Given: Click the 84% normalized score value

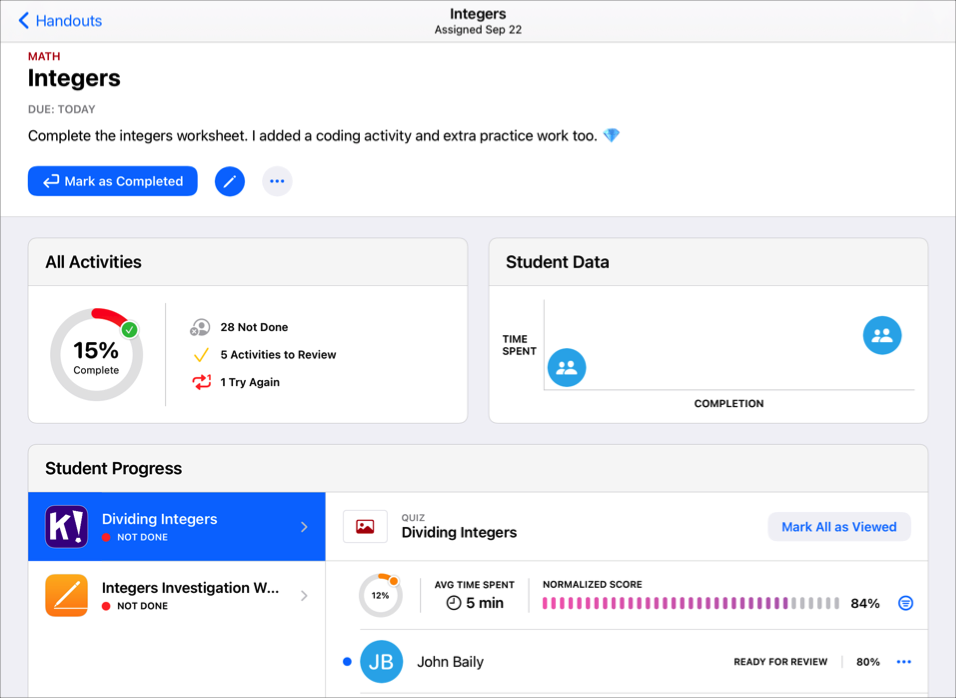Looking at the screenshot, I should 865,604.
